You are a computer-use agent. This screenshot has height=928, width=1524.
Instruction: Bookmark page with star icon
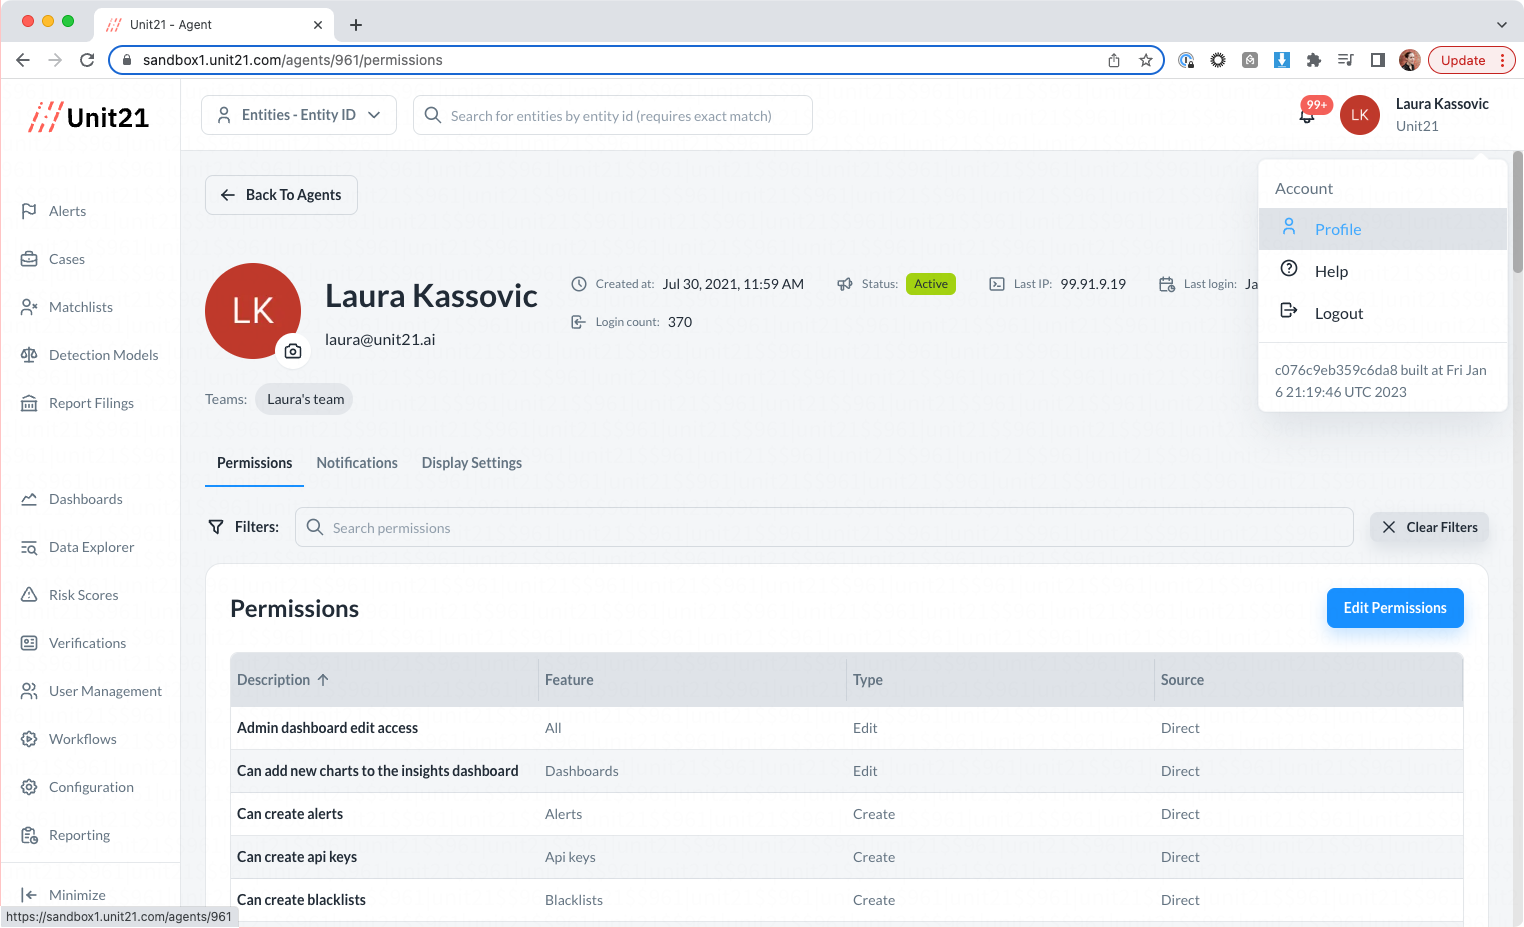point(1146,60)
